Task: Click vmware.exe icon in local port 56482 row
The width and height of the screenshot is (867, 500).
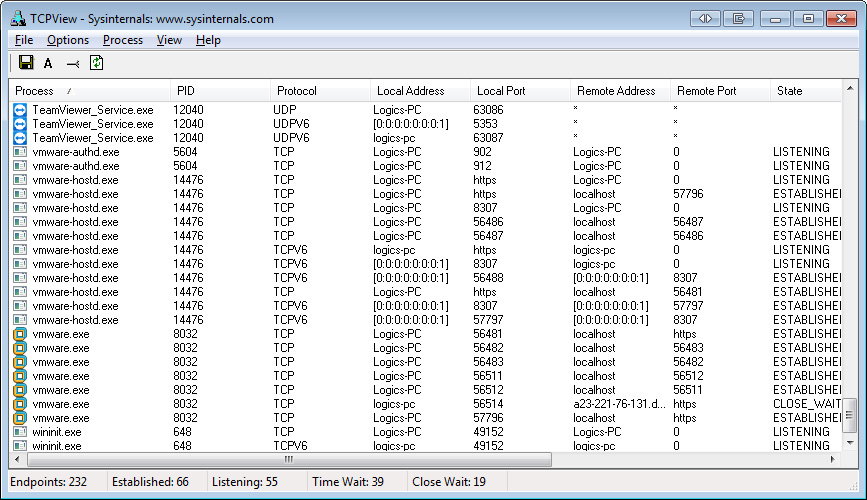Action: click(20, 348)
